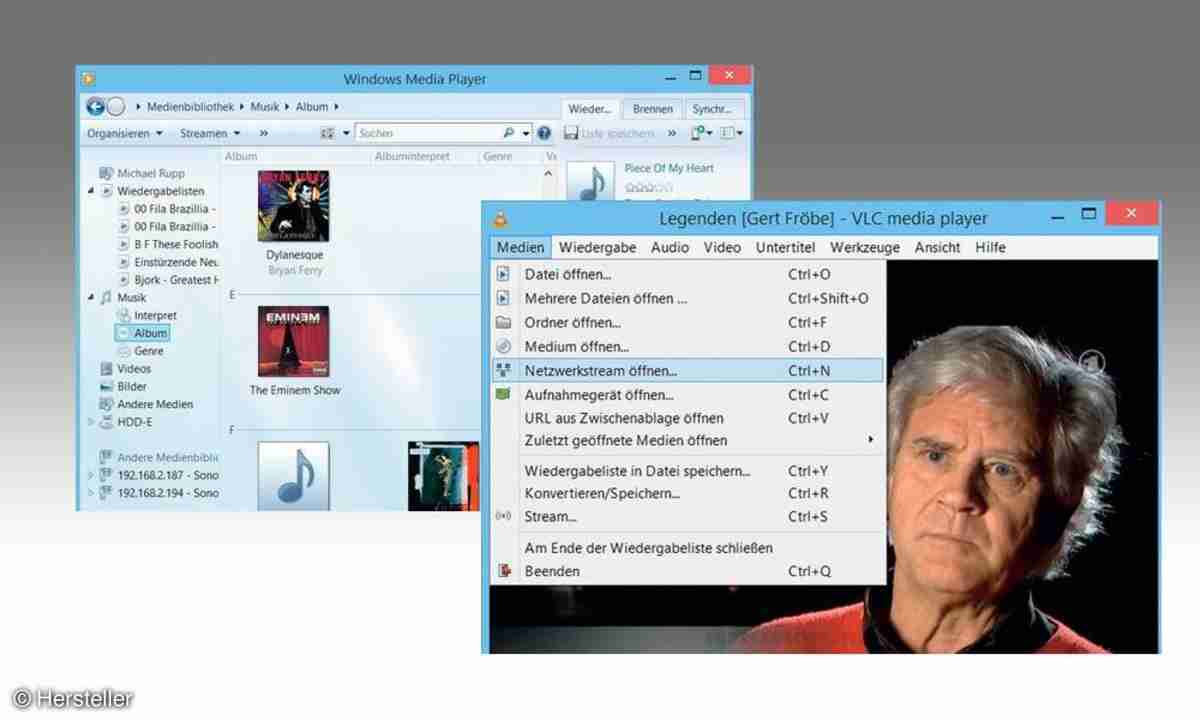
Task: Open the Video menu in VLC
Action: [722, 247]
